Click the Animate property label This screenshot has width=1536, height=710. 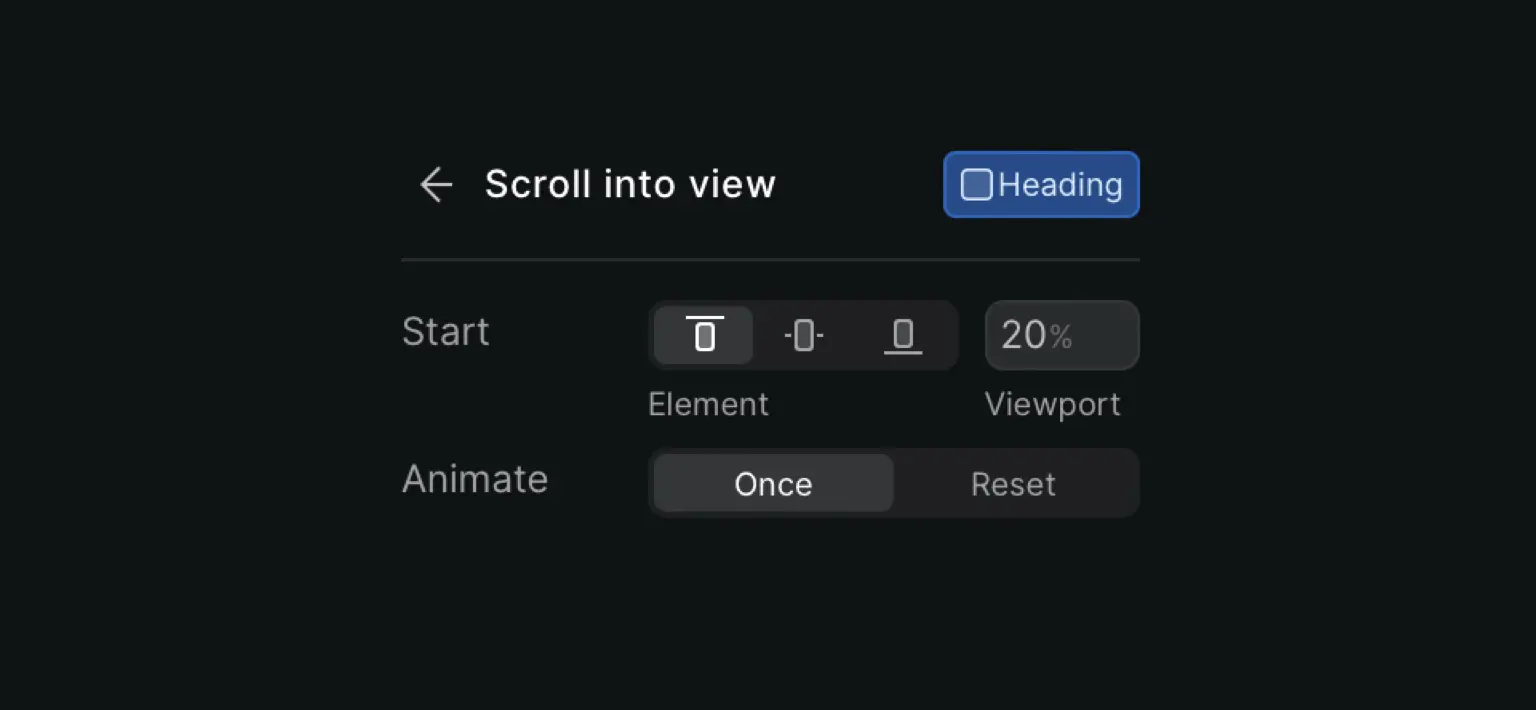474,479
